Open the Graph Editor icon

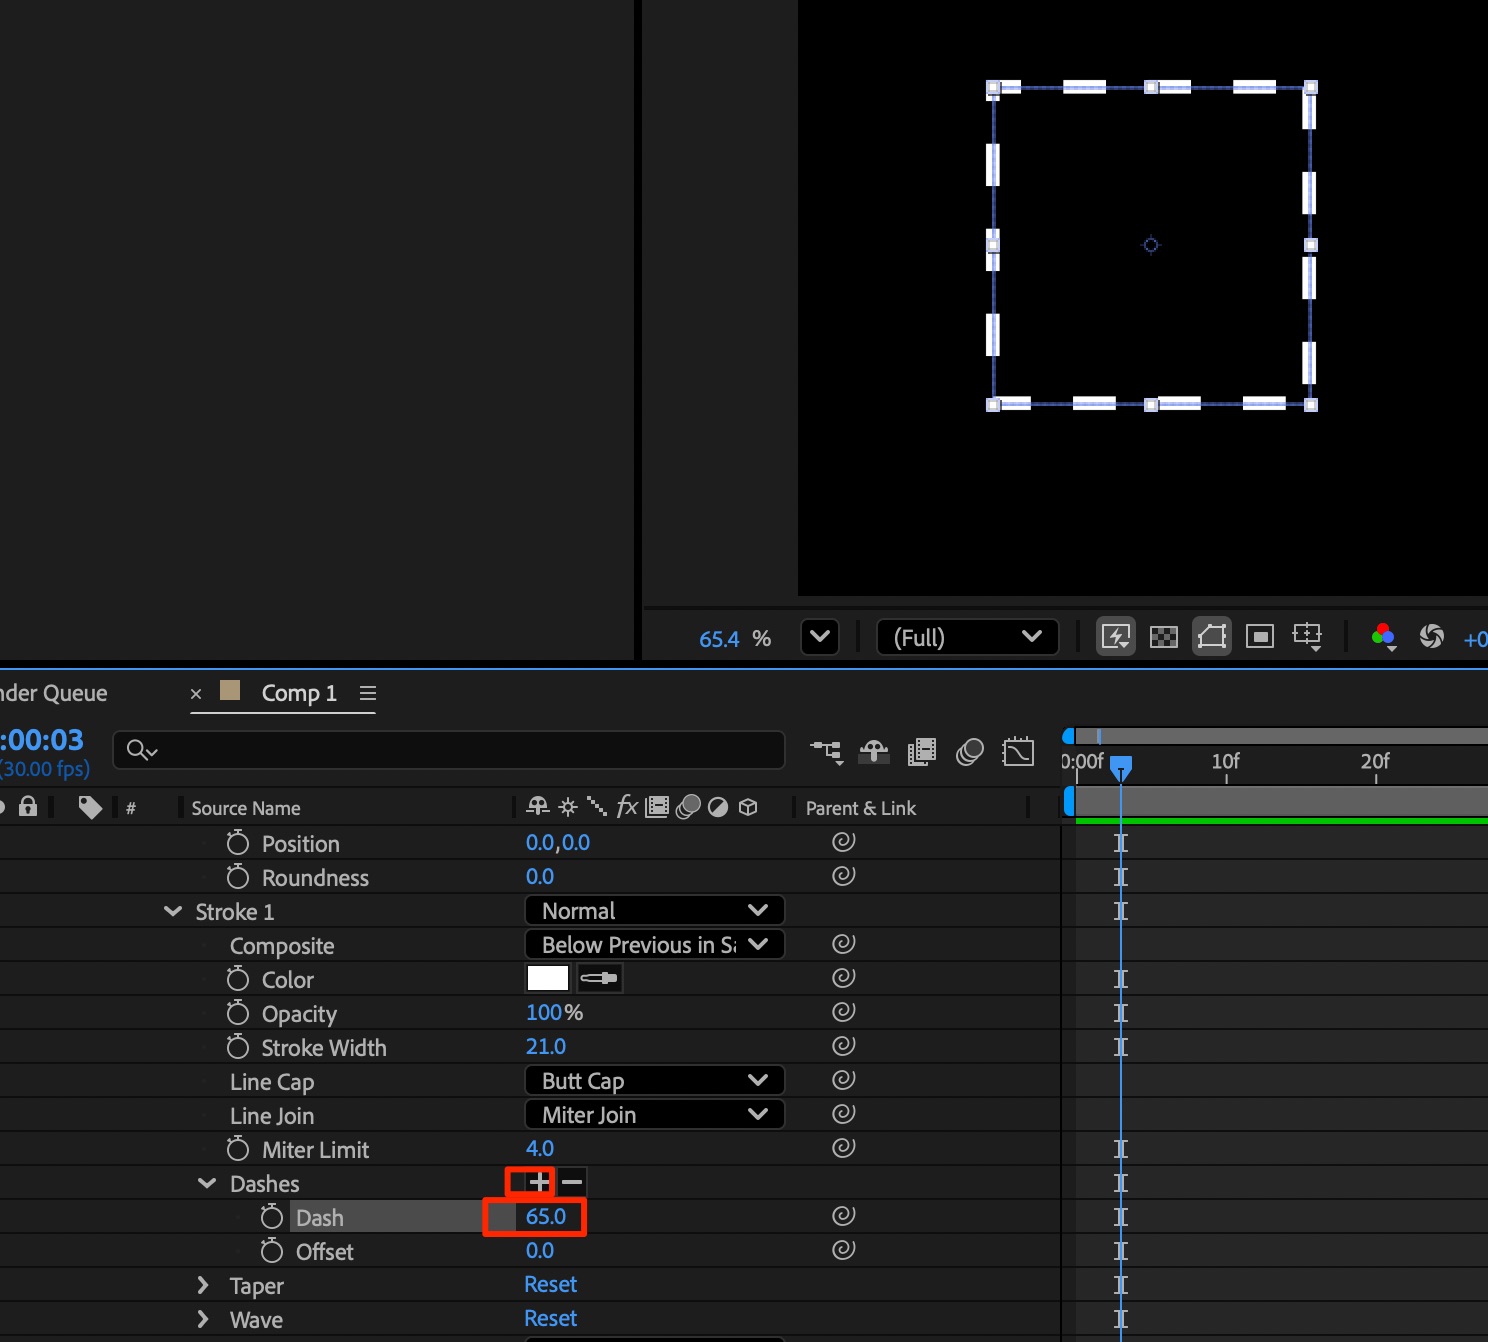(1018, 752)
